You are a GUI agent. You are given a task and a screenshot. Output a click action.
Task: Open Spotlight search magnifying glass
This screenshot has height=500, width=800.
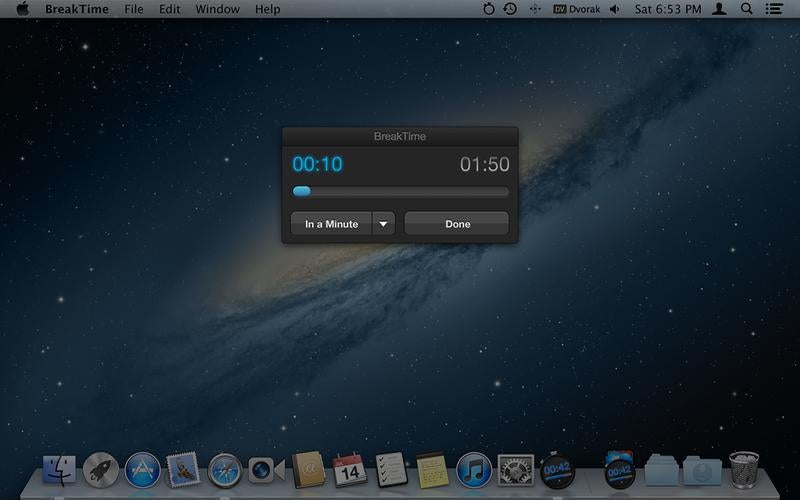[x=746, y=9]
